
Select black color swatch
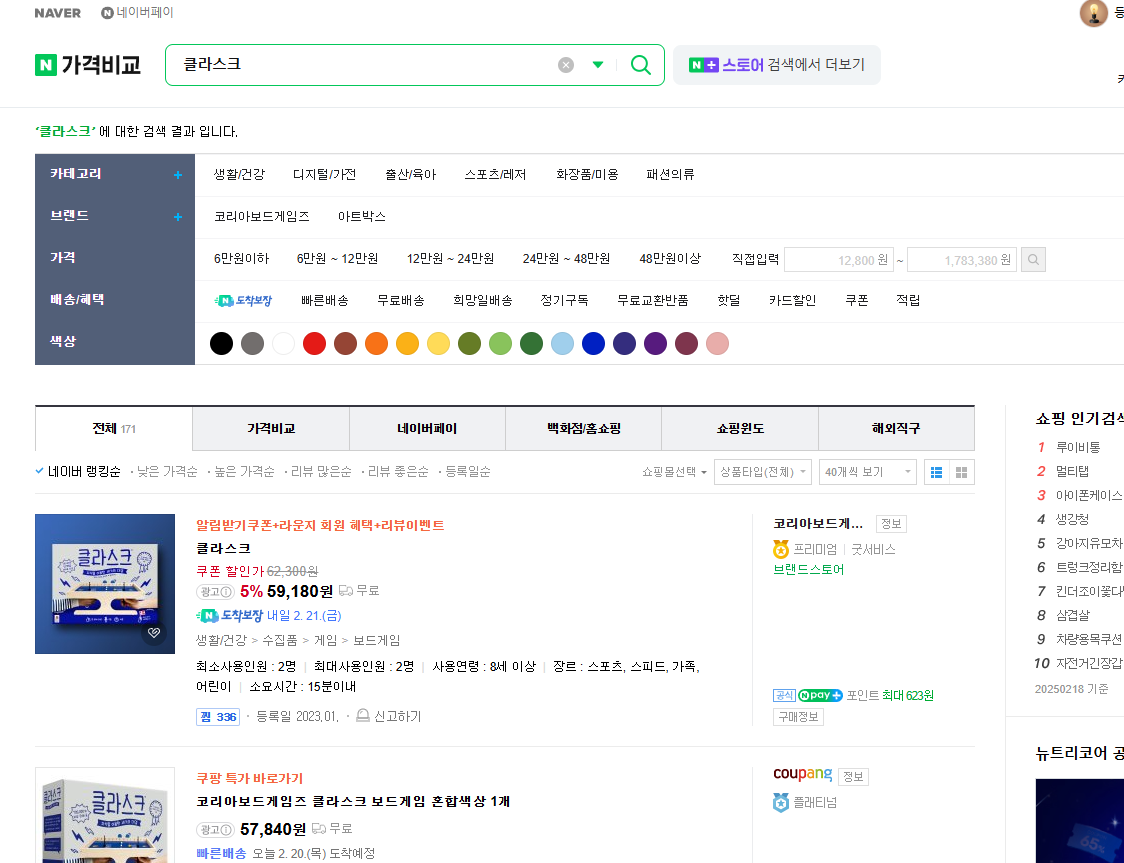click(x=222, y=343)
